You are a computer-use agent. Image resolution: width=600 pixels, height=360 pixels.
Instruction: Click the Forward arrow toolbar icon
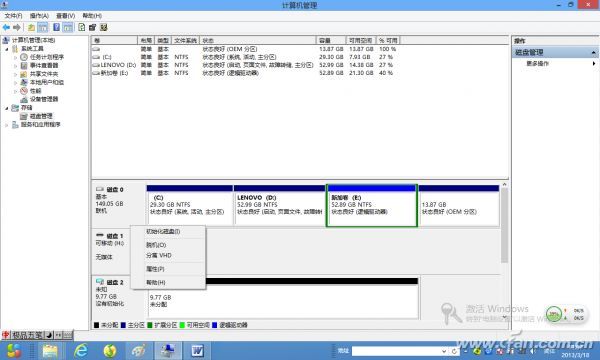tap(17, 28)
